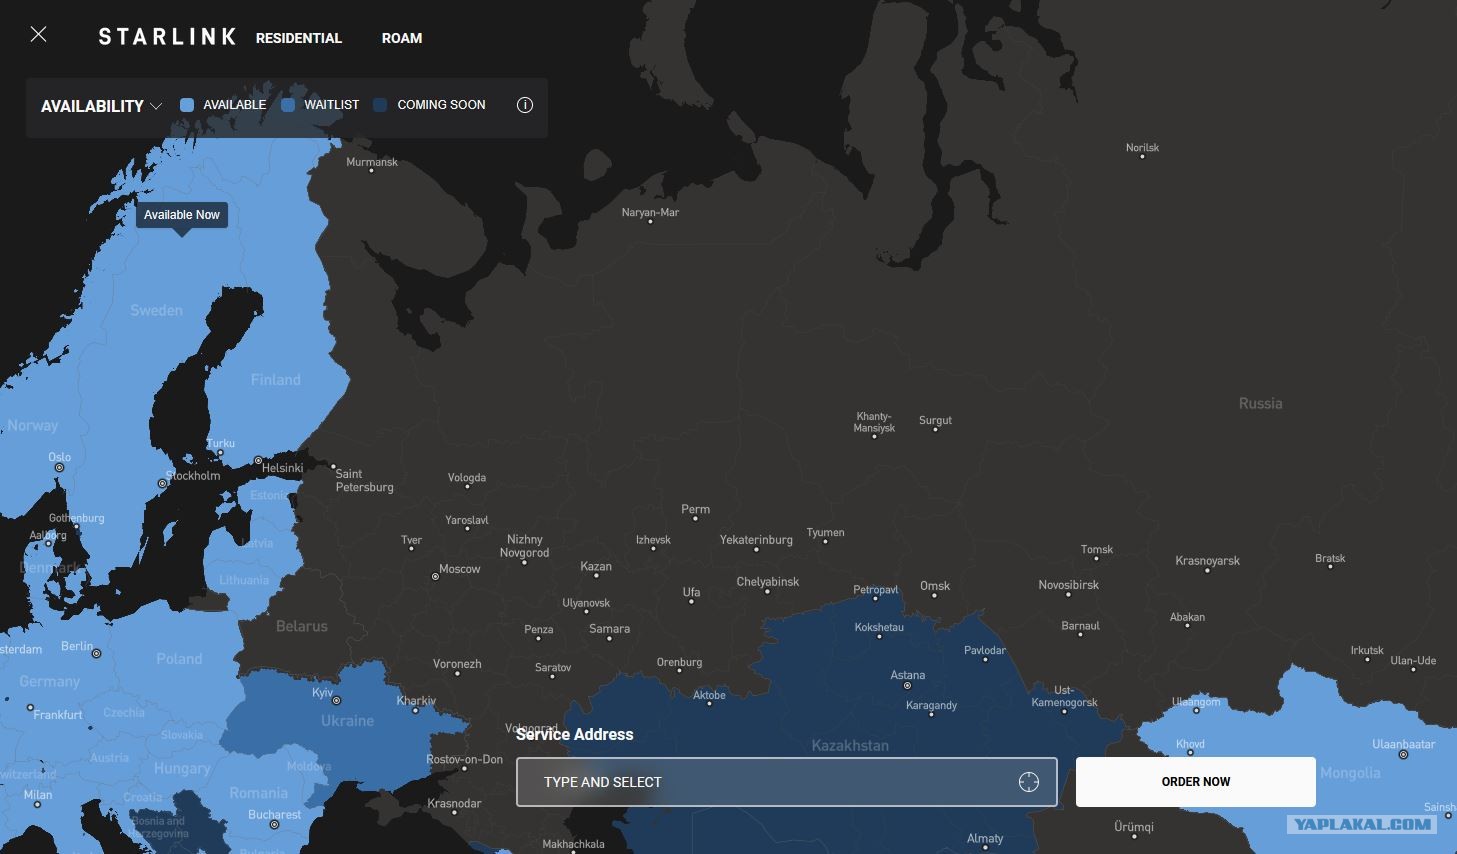The image size is (1457, 854).
Task: Close the map with the X icon
Action: tap(38, 35)
